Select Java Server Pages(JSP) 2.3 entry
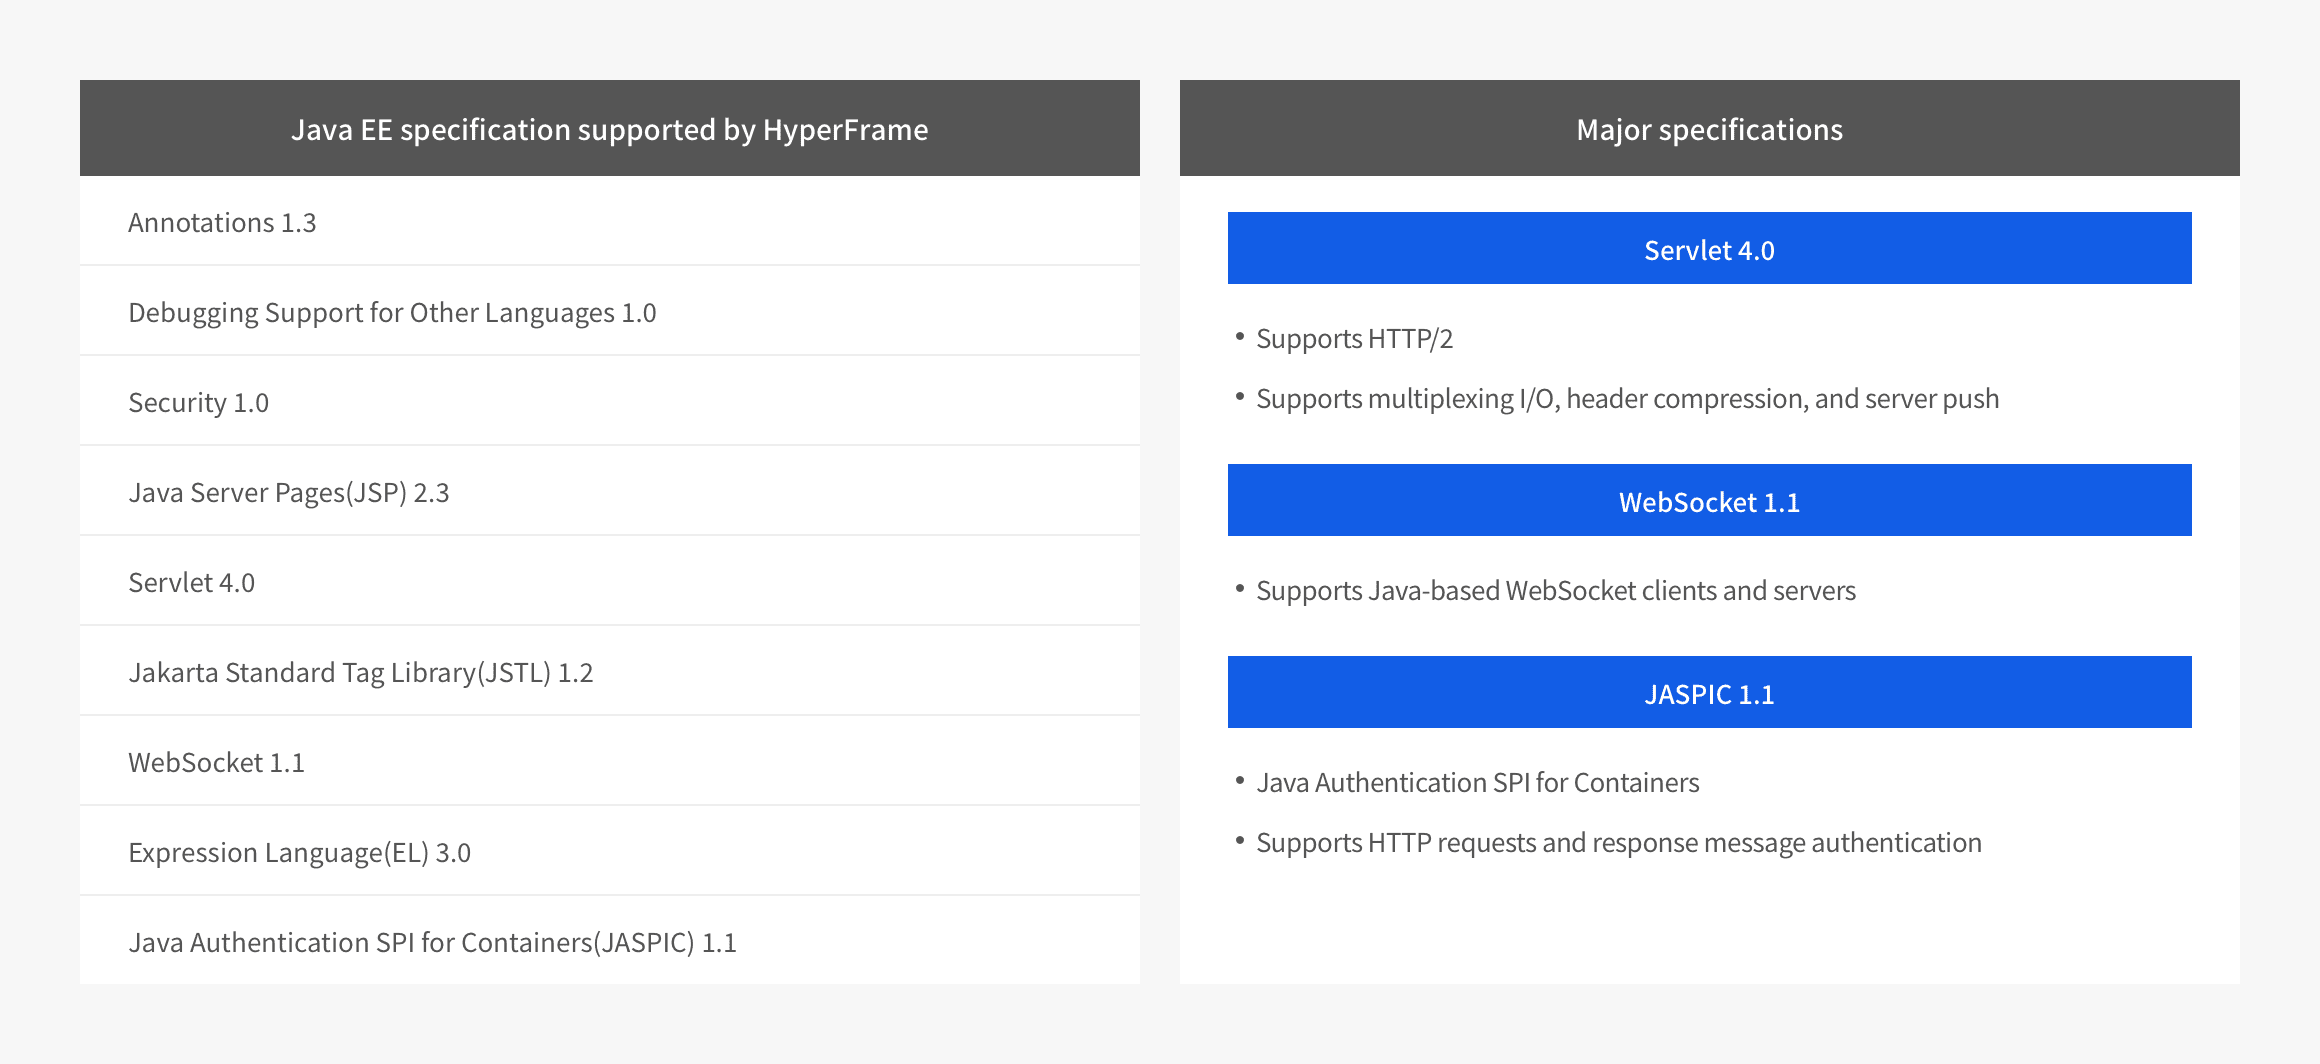The image size is (2320, 1064). coord(288,492)
